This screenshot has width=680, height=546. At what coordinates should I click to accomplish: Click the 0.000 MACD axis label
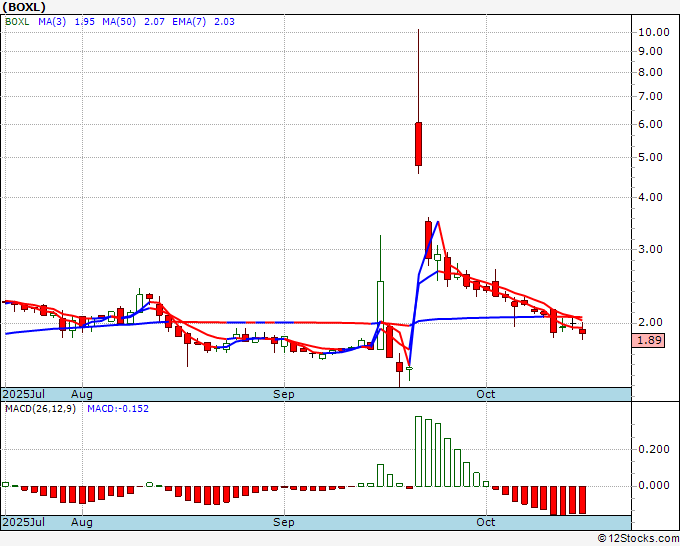[654, 486]
